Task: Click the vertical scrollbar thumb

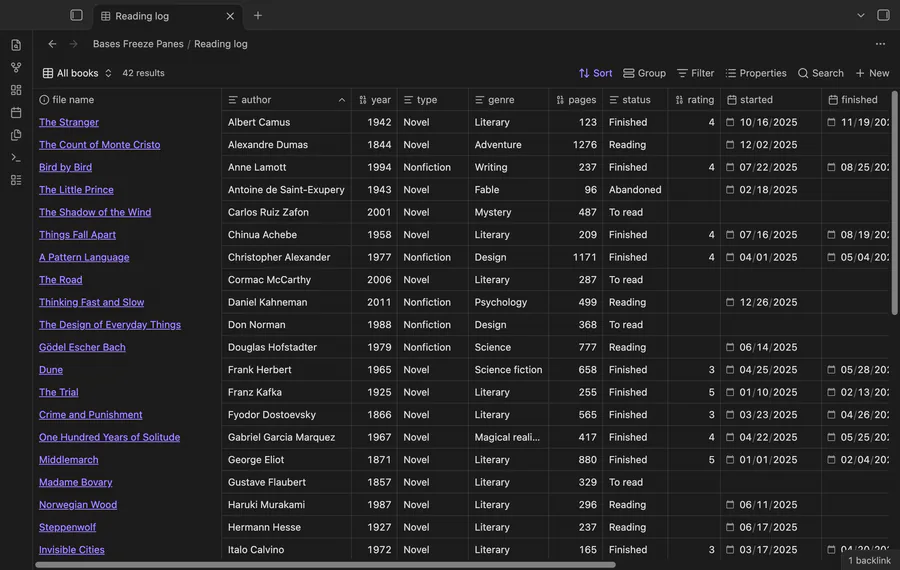Action: pos(894,202)
